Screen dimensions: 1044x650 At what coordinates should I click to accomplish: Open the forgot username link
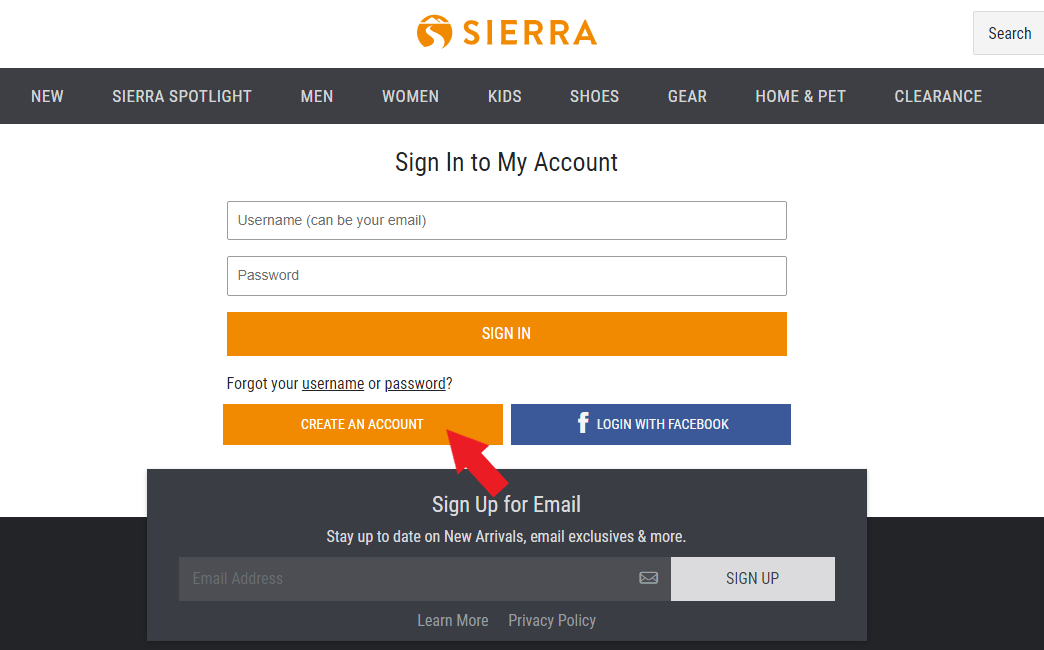click(x=332, y=383)
